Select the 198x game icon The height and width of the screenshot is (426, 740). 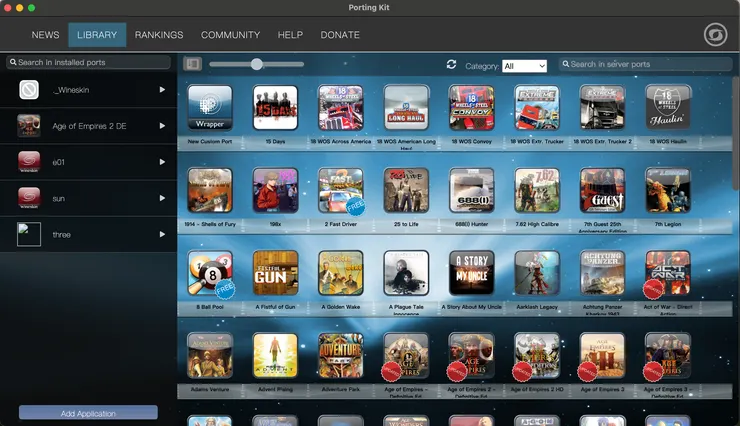pyautogui.click(x=275, y=190)
